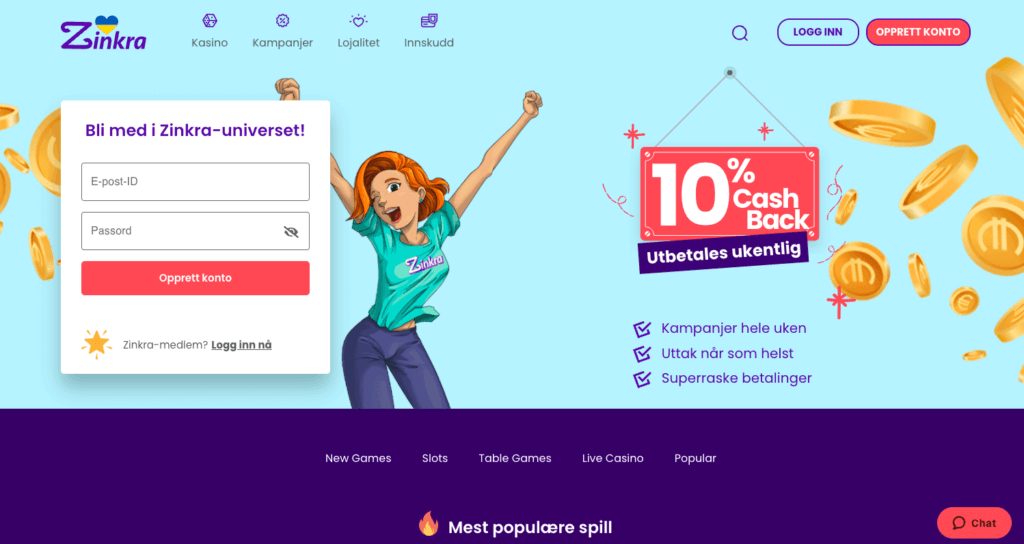Click the star icon beside Zinkra-medlem

97,344
